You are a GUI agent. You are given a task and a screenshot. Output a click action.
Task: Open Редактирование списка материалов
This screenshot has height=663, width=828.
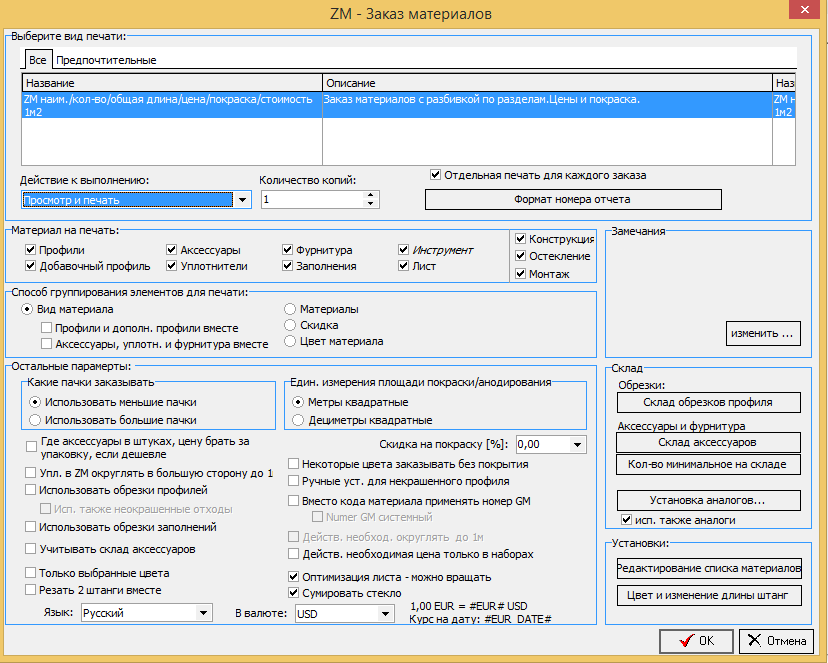click(x=709, y=569)
